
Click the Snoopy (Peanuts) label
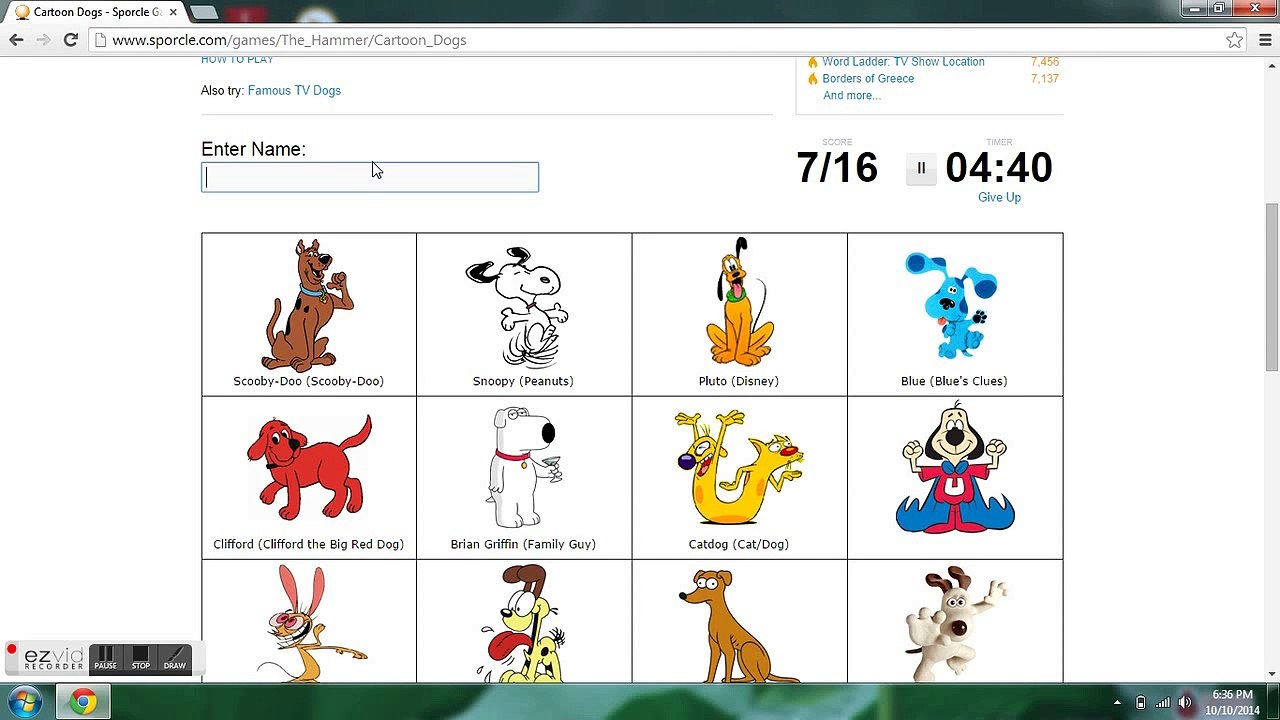[x=523, y=381]
